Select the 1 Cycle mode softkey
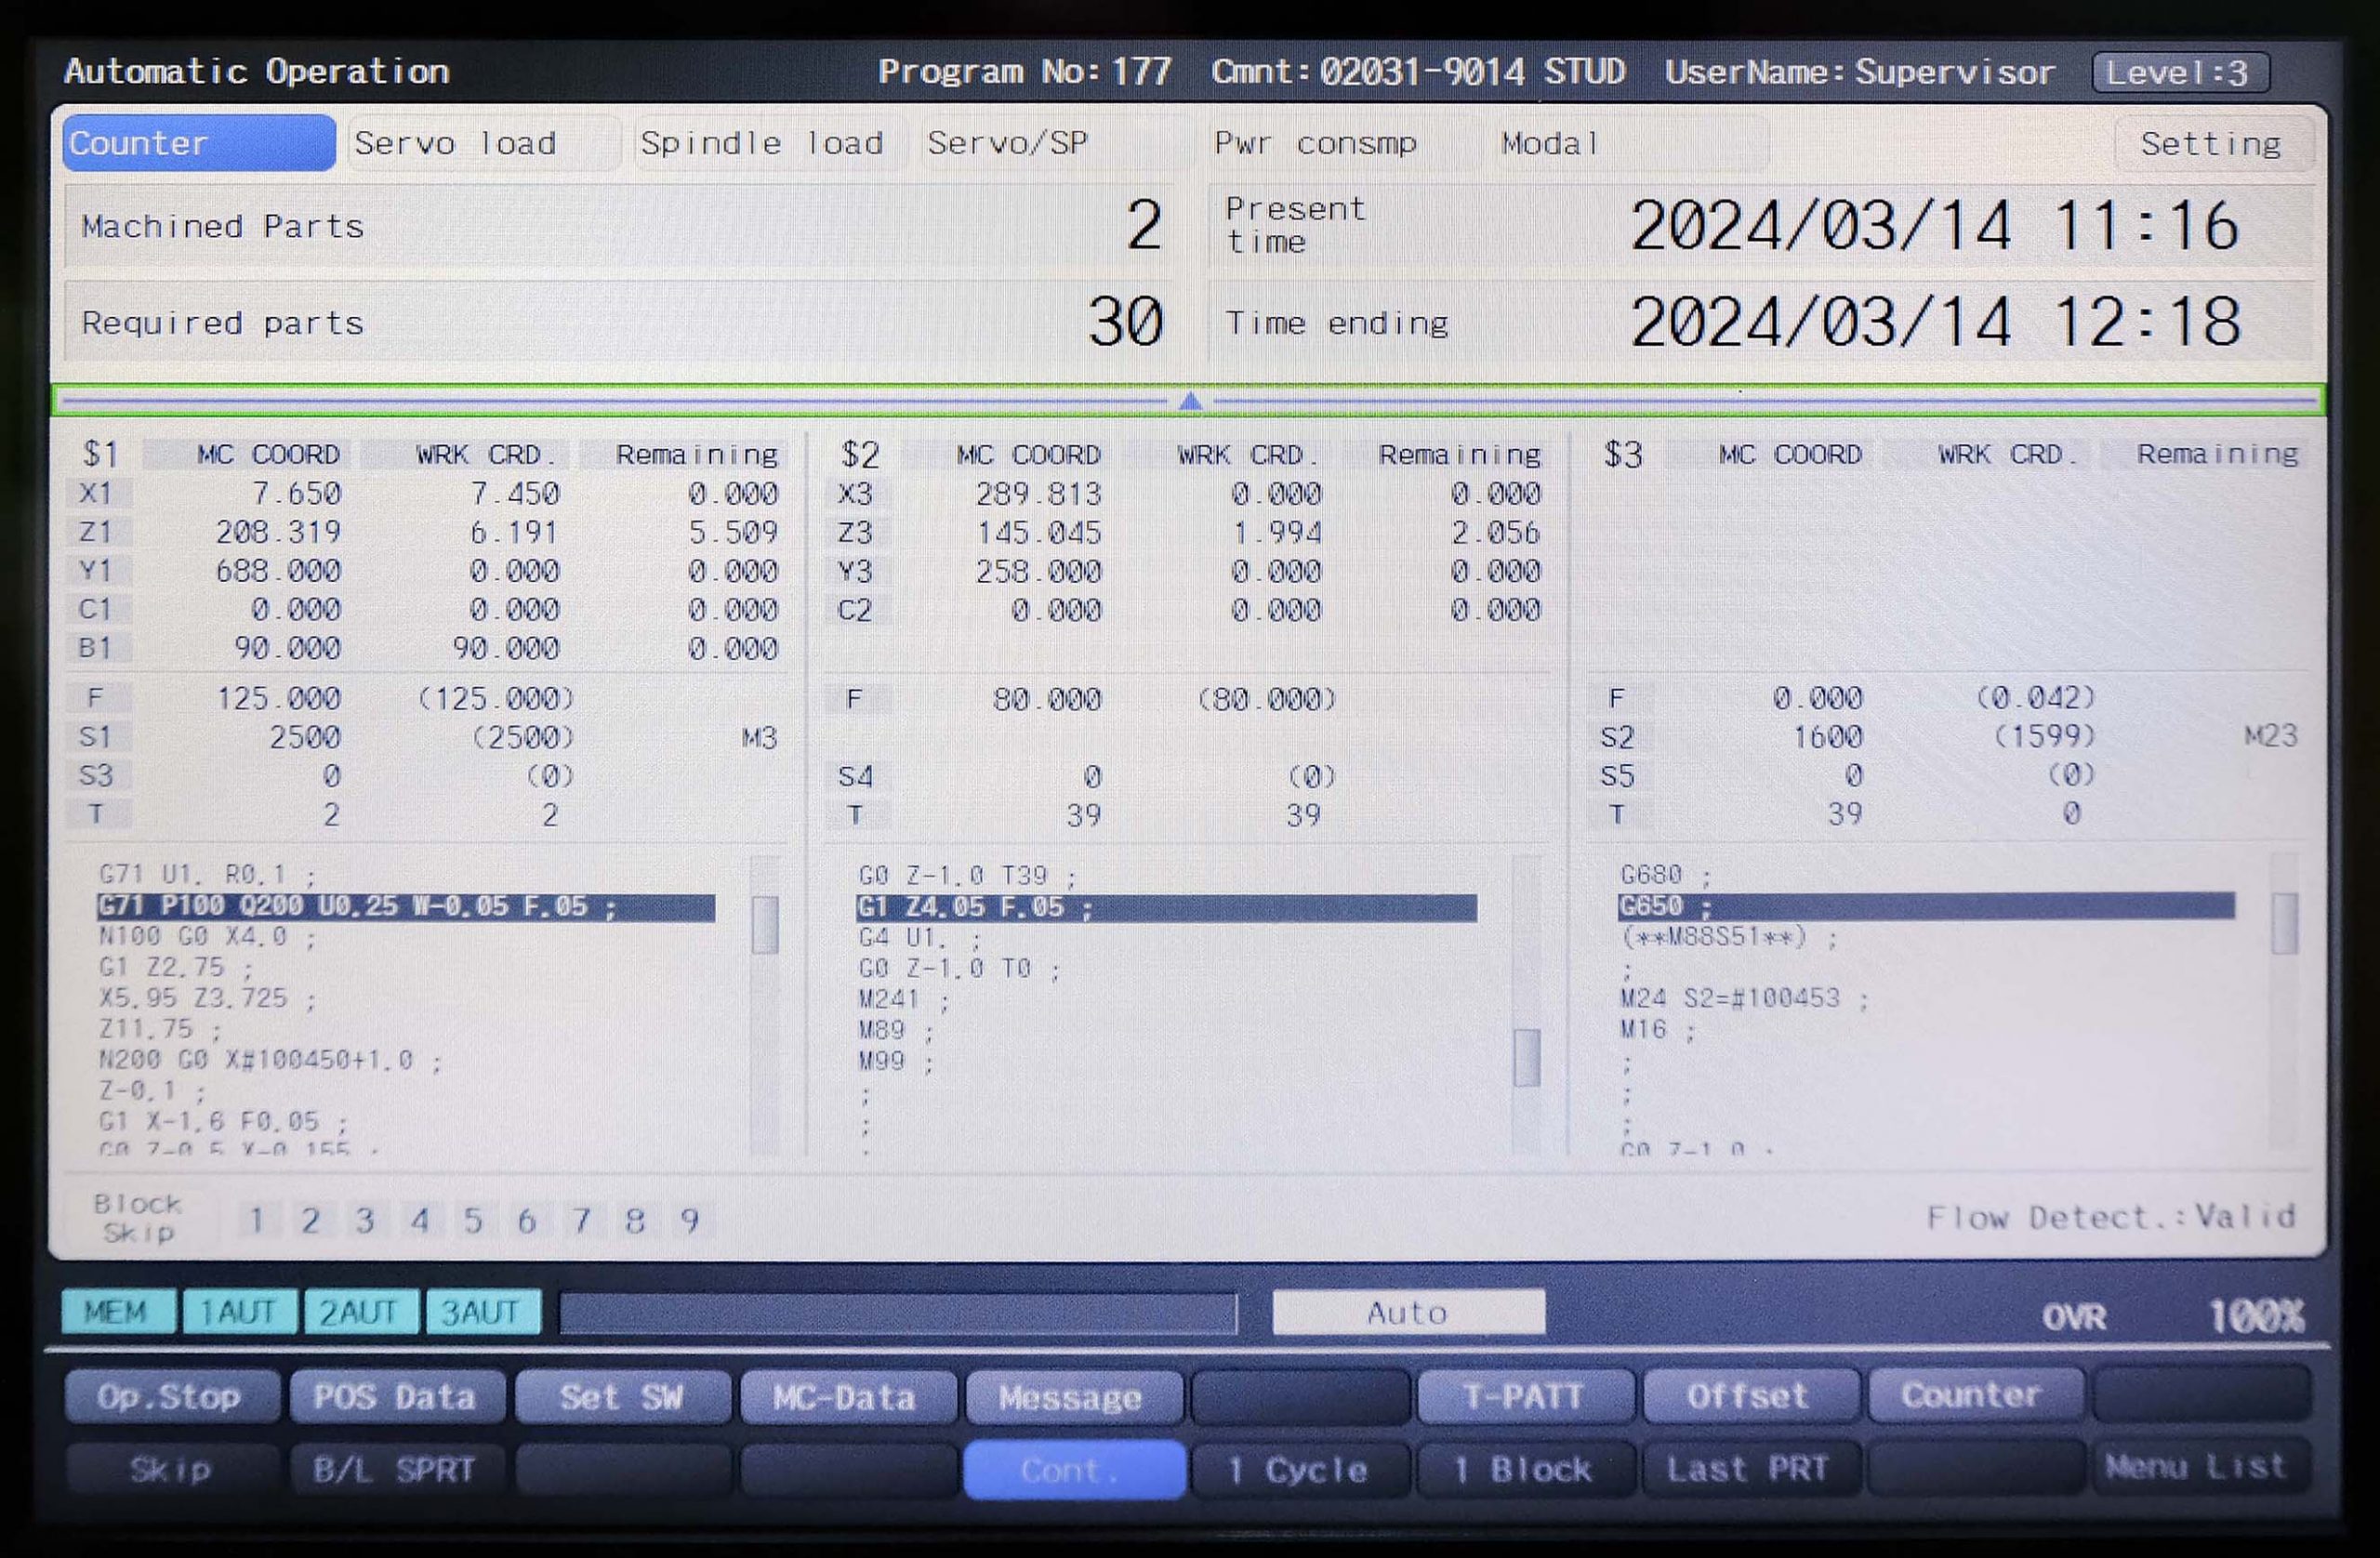This screenshot has height=1558, width=2380. 1298,1469
